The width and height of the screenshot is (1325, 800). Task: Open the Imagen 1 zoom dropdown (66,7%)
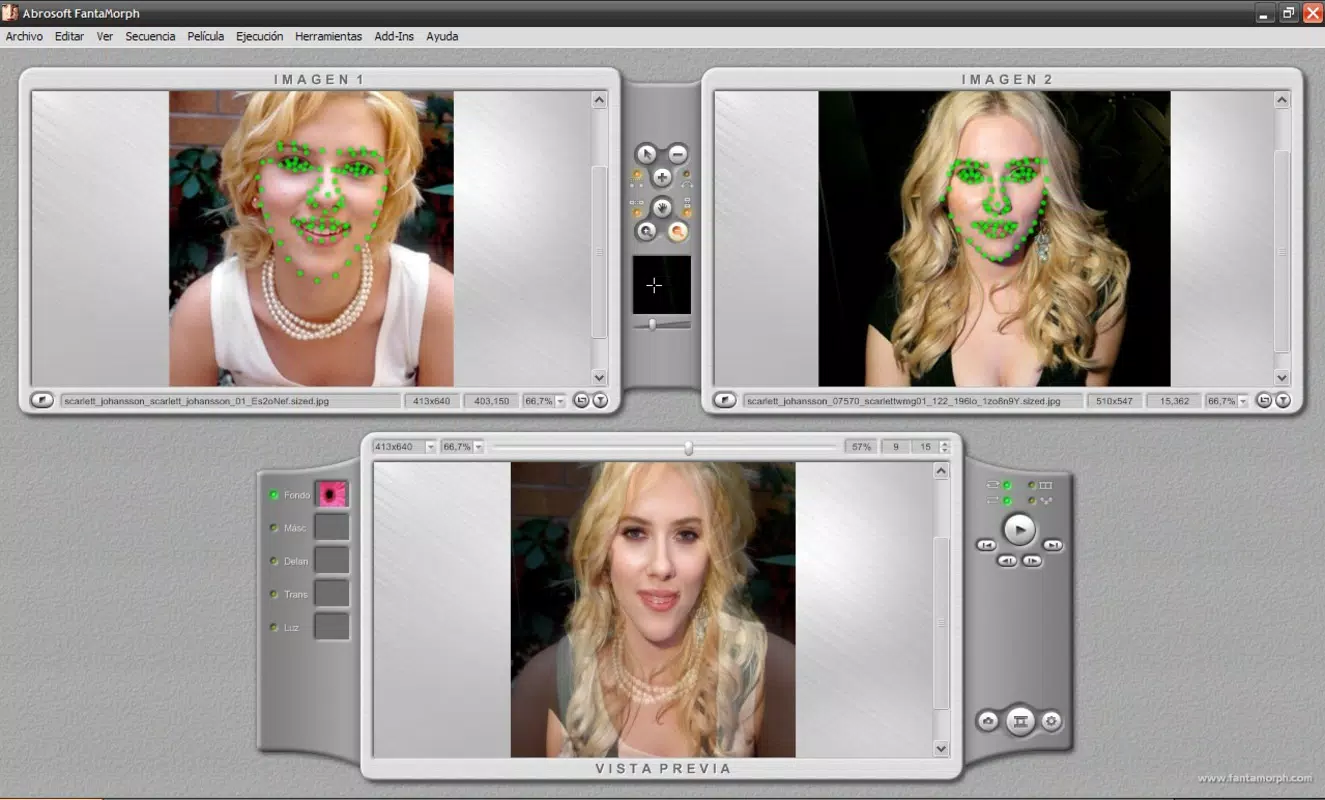[560, 401]
